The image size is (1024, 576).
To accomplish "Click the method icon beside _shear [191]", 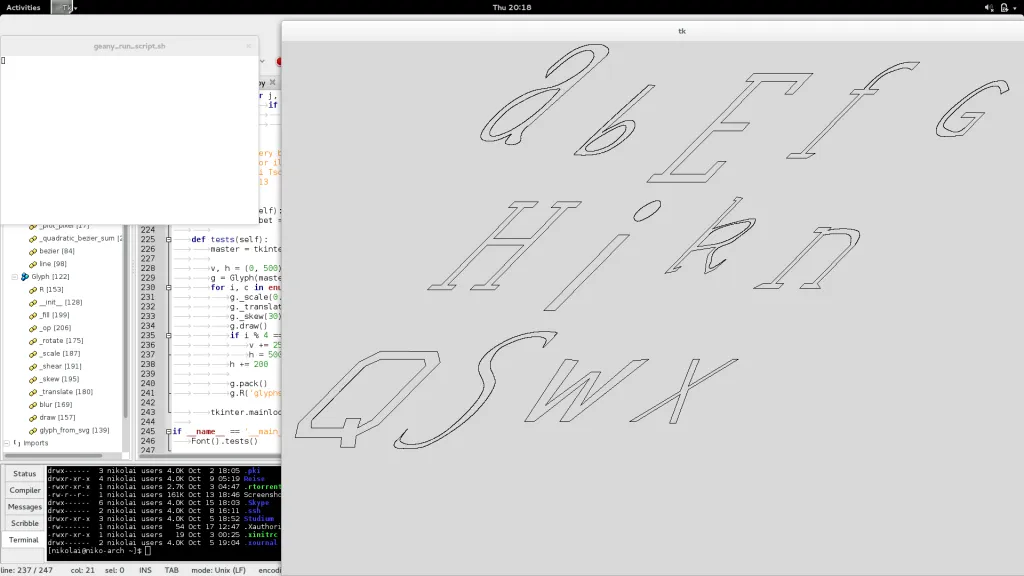I will coord(33,366).
